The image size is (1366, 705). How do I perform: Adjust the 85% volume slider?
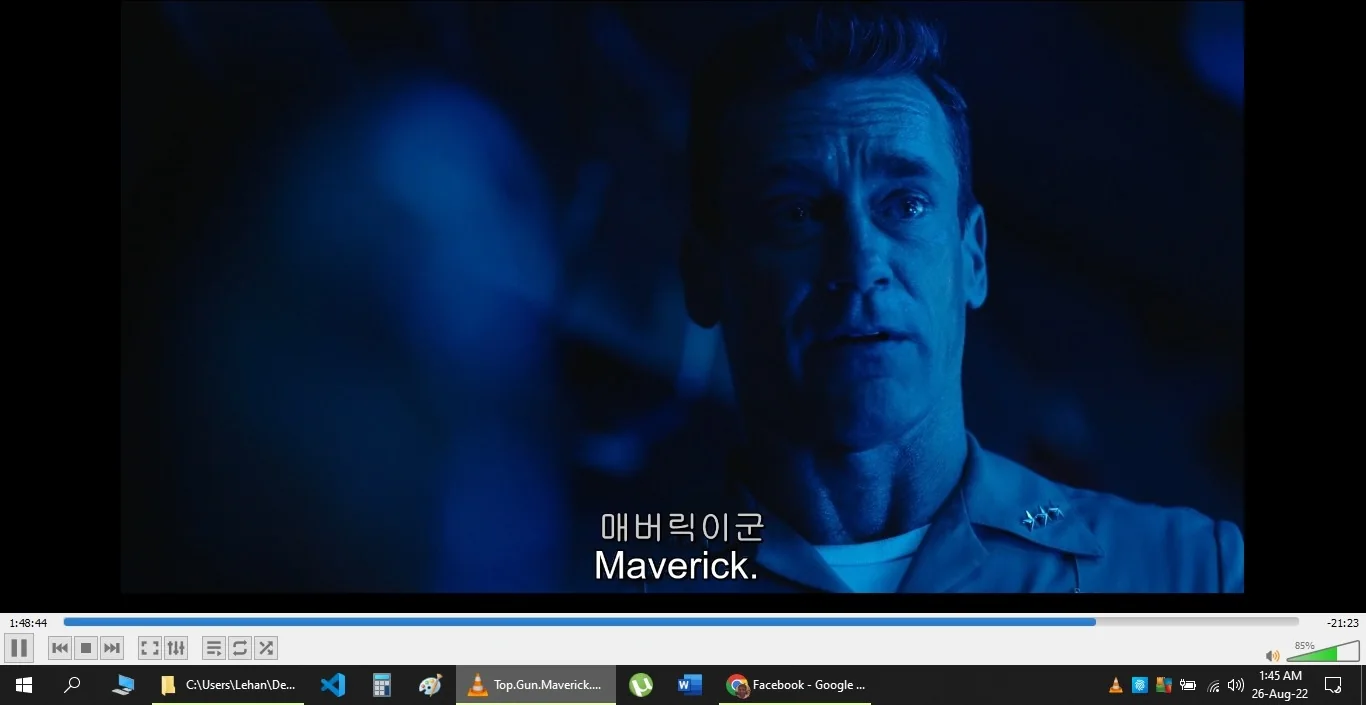(x=1322, y=651)
